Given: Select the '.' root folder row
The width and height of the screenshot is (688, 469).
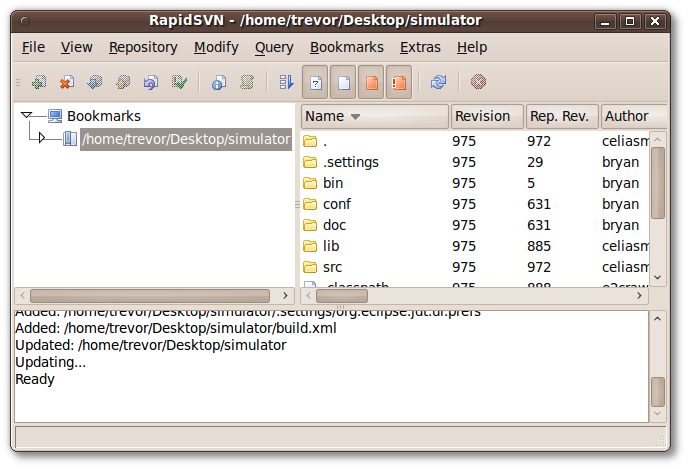Looking at the screenshot, I should tap(475, 141).
